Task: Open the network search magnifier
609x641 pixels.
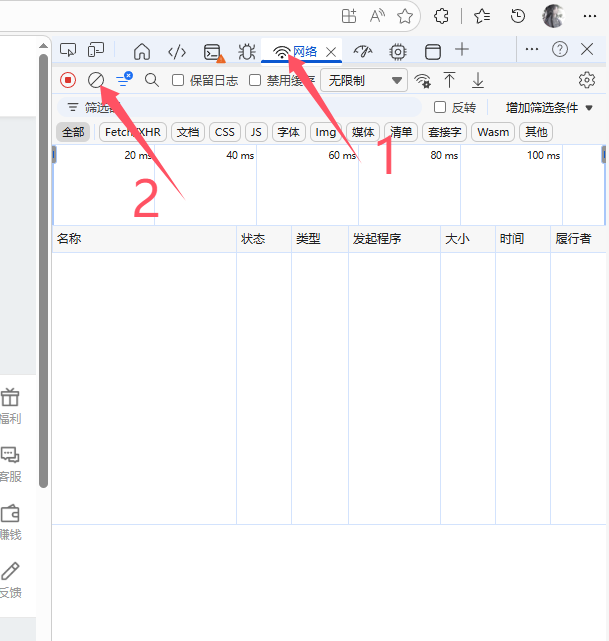Action: [152, 80]
